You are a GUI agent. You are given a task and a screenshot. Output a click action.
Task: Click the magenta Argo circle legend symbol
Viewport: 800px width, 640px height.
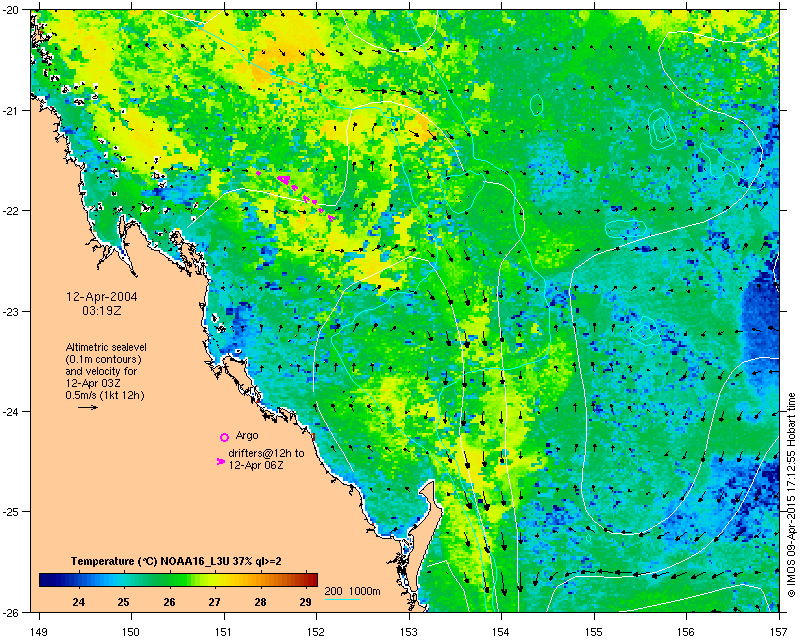click(224, 437)
